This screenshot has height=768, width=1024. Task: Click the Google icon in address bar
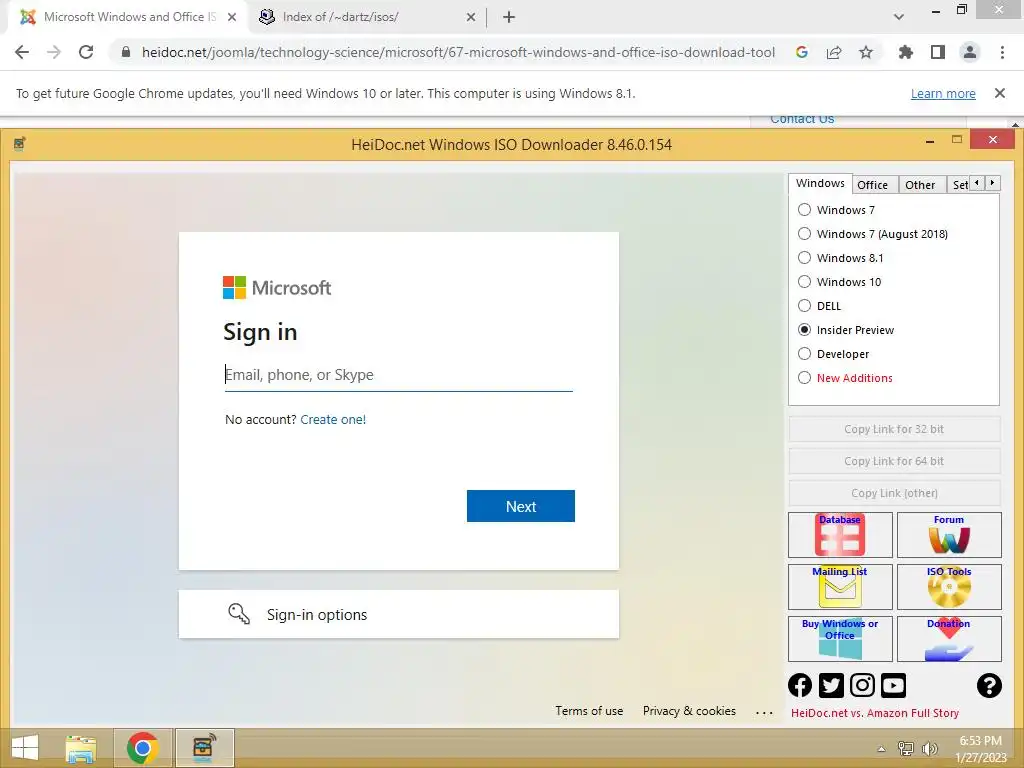(802, 52)
